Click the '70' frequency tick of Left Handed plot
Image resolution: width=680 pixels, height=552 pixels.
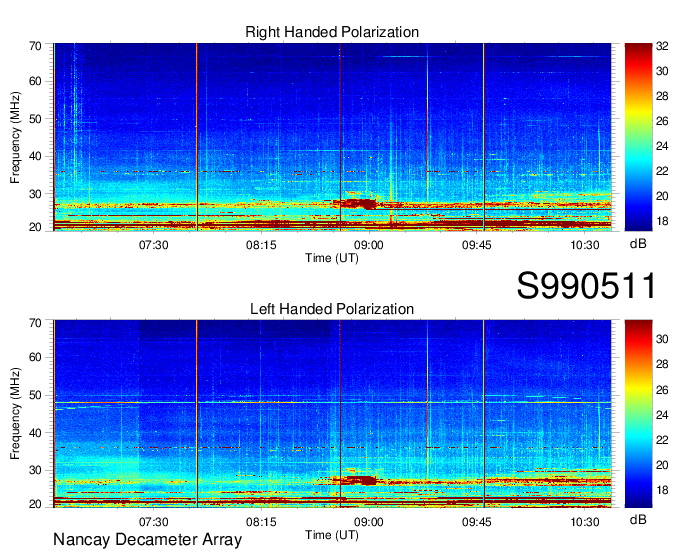35,323
